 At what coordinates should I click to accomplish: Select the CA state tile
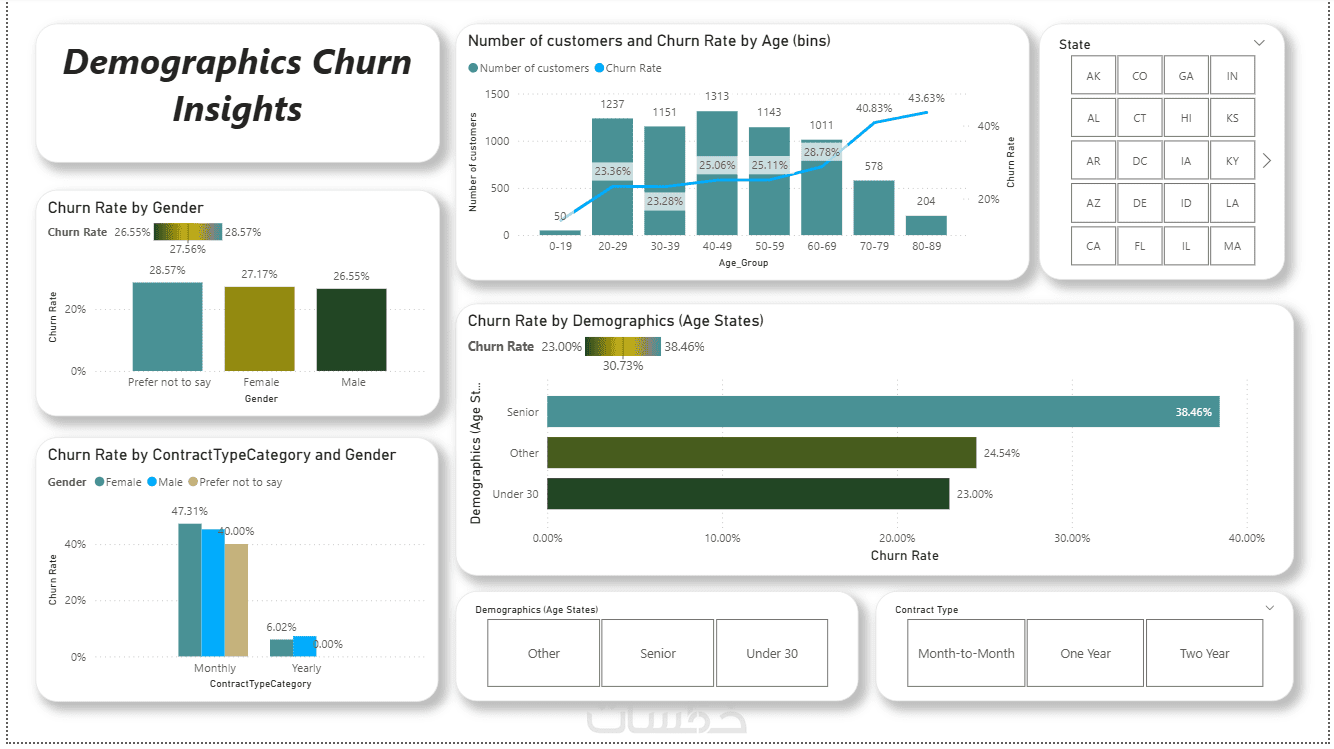(1093, 246)
